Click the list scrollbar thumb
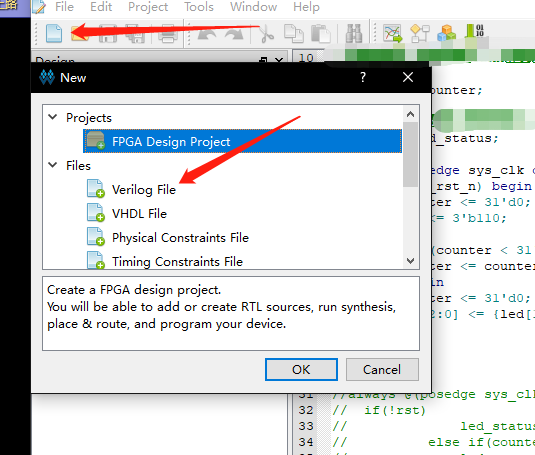The height and width of the screenshot is (455, 535). tap(410, 154)
